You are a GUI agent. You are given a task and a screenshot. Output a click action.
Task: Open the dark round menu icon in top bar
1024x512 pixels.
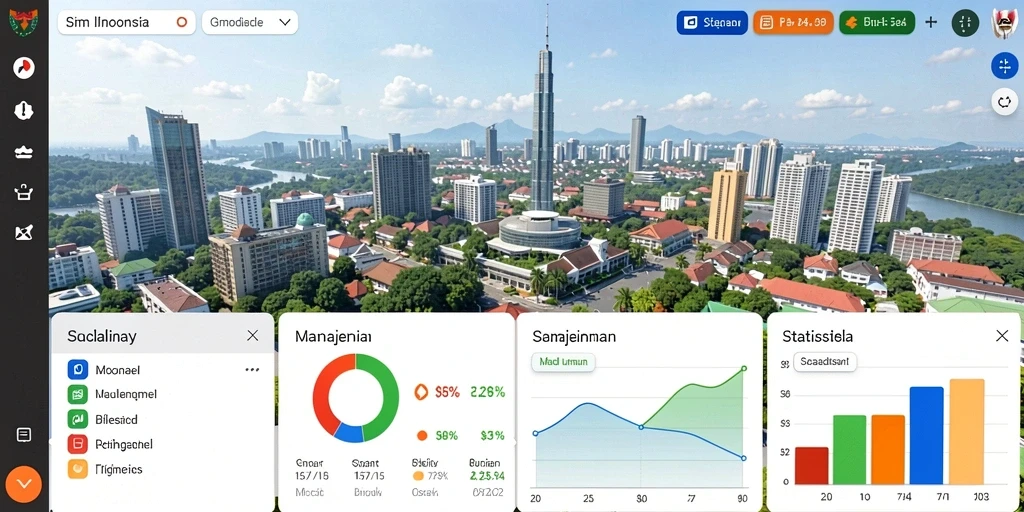pyautogui.click(x=965, y=23)
